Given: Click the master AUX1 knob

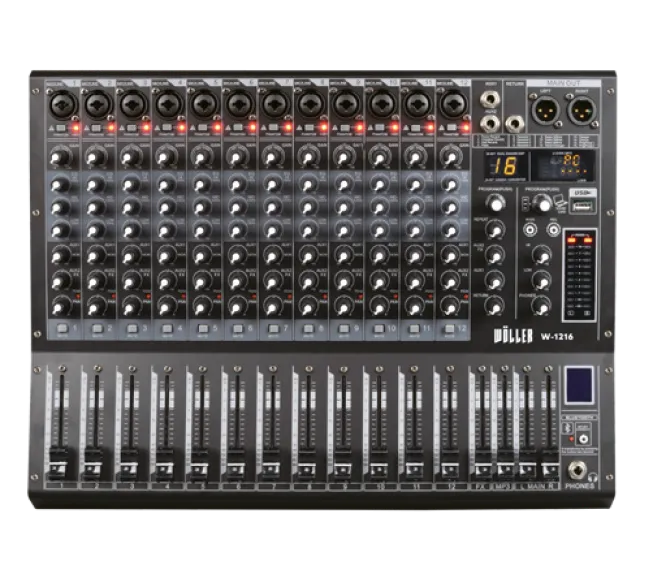Looking at the screenshot, I should 495,281.
